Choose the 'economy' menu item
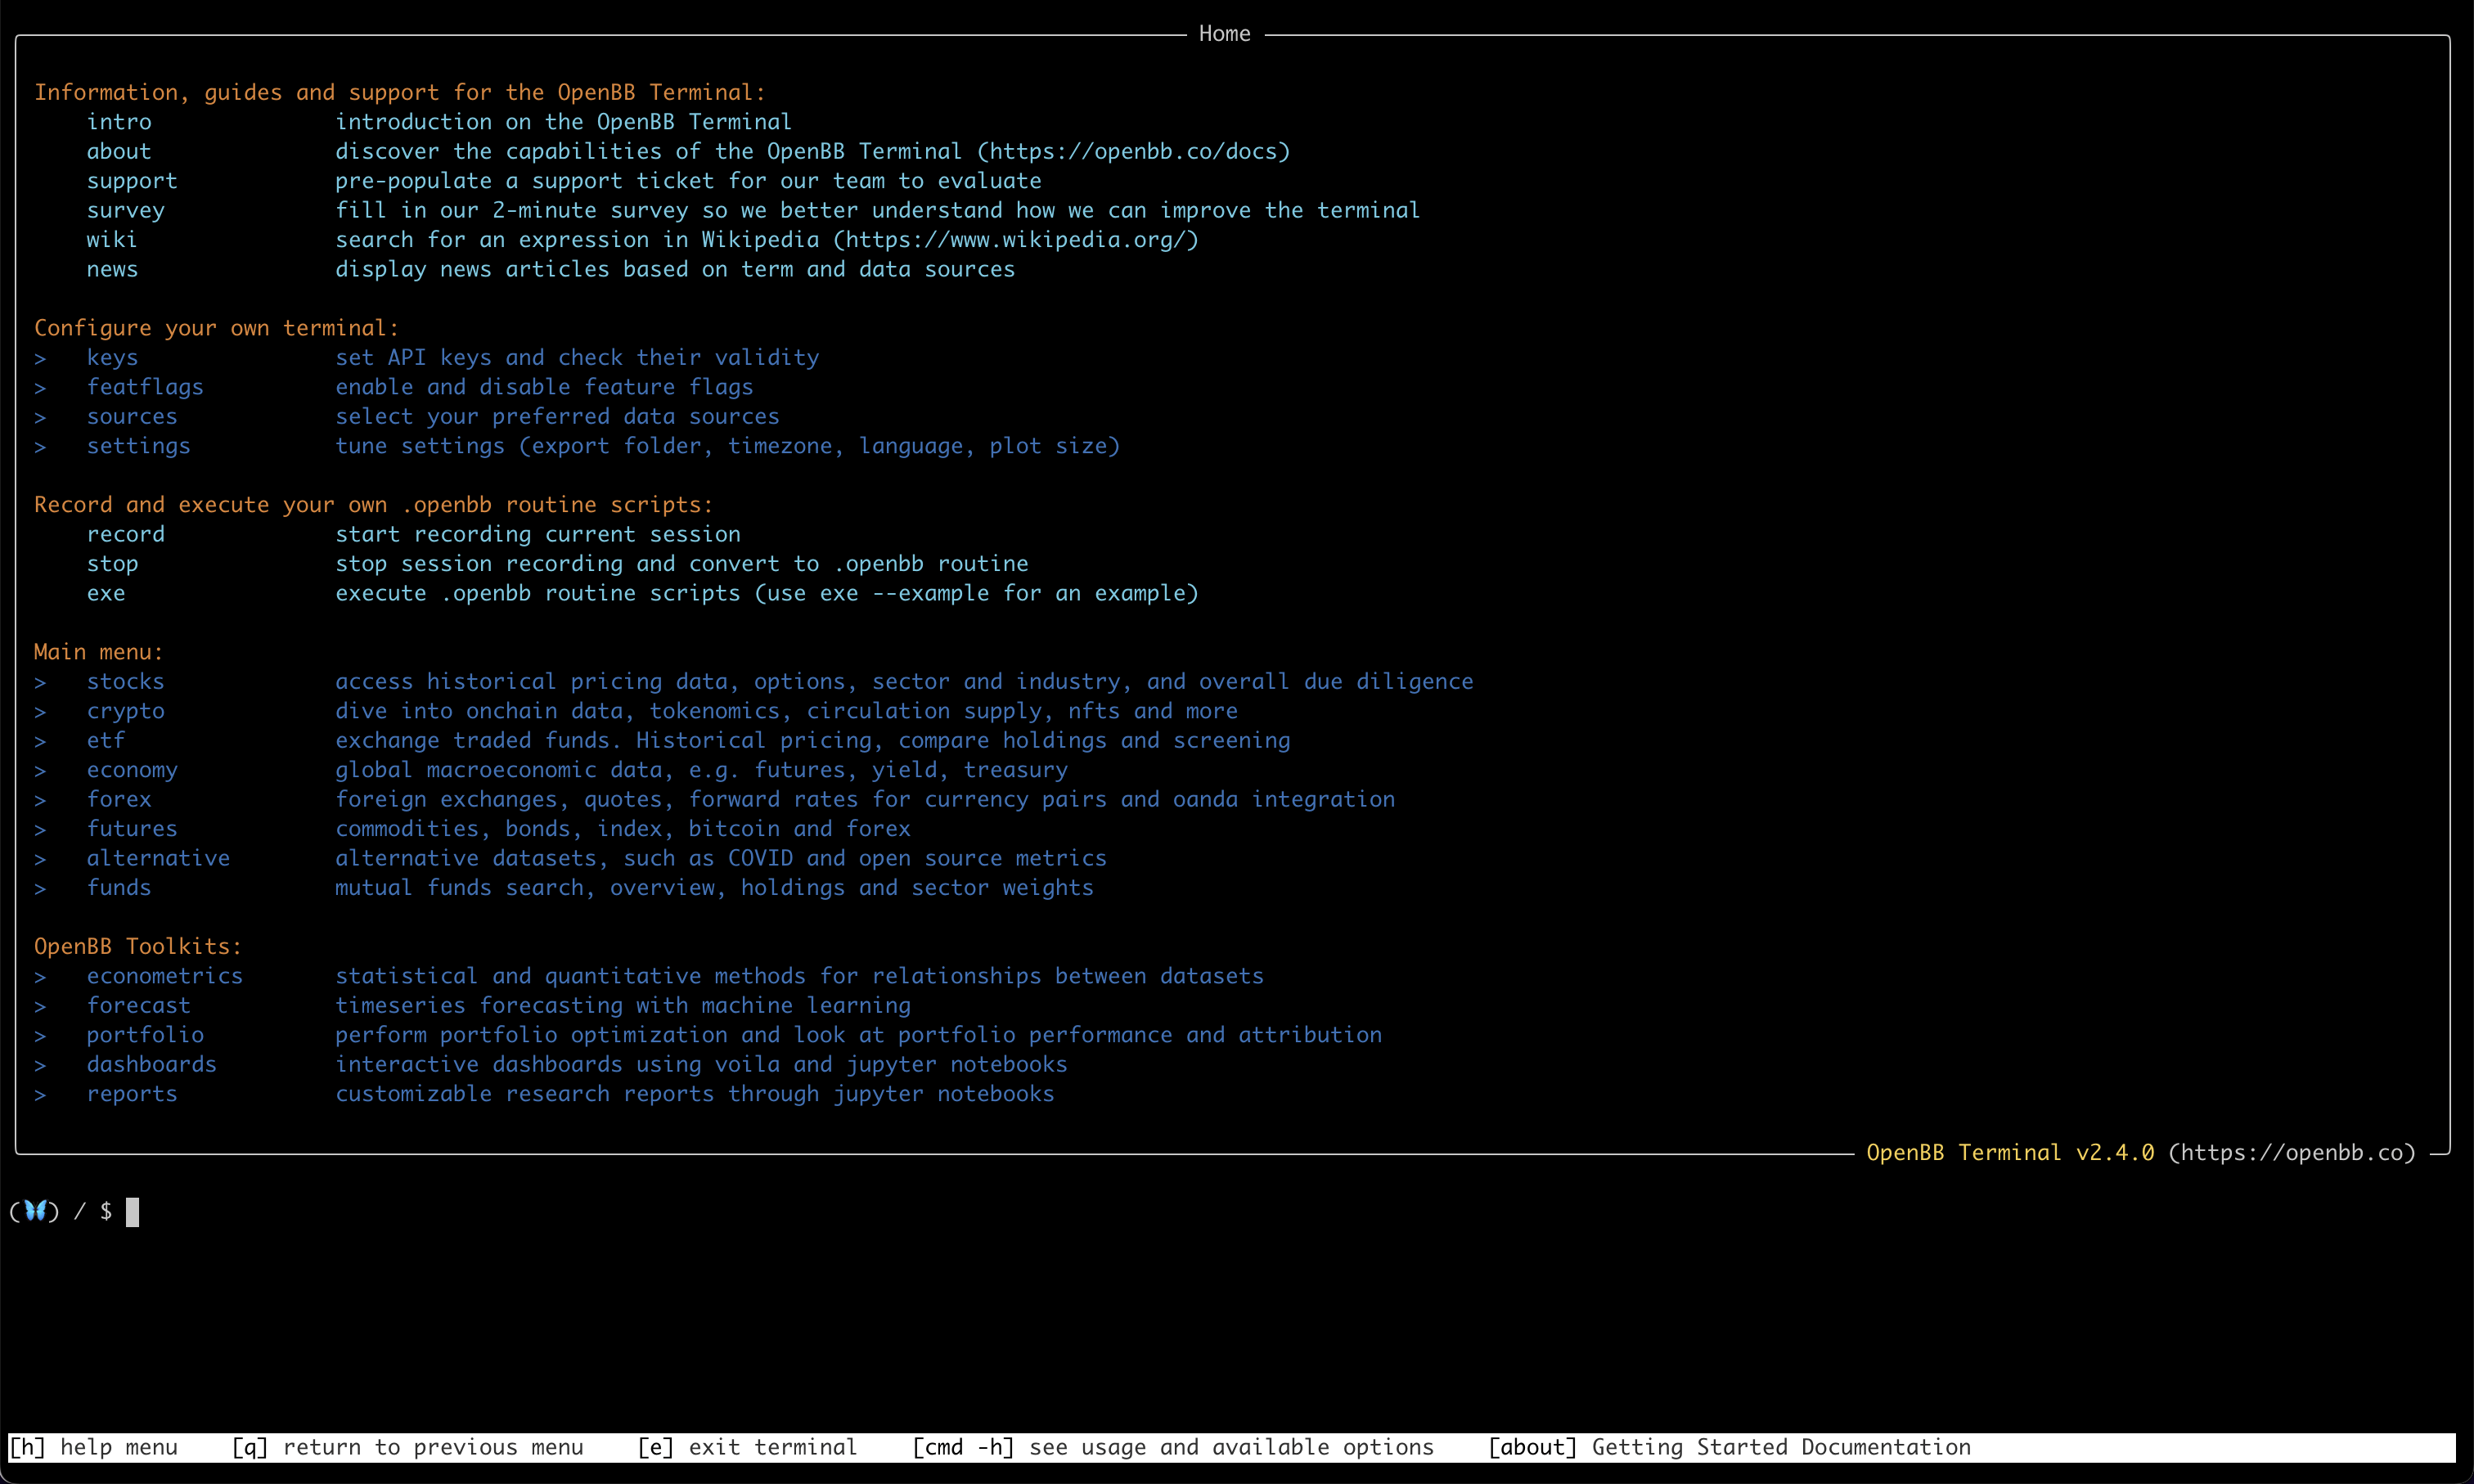Viewport: 2474px width, 1484px height. 132,770
